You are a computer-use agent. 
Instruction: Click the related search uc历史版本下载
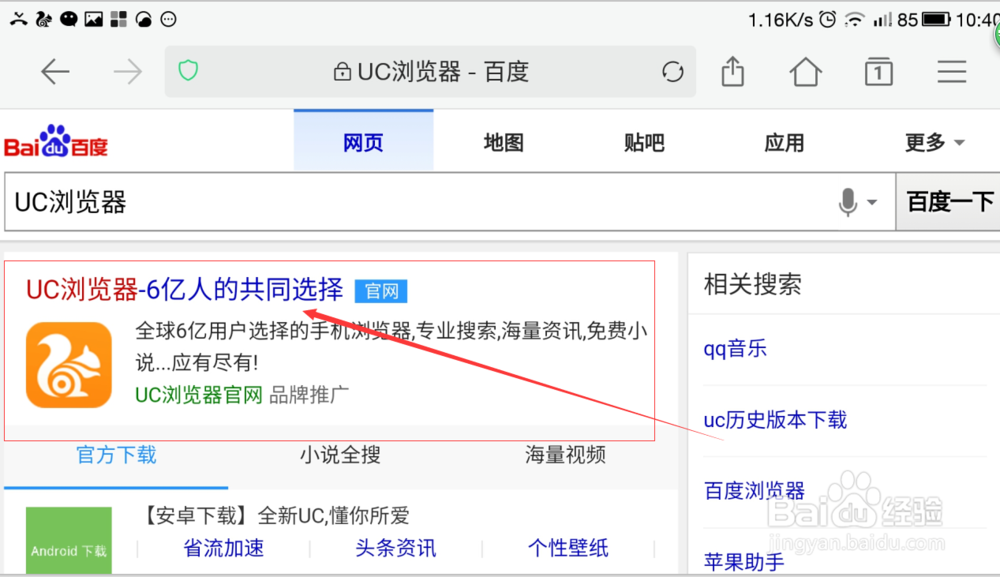[x=775, y=420]
